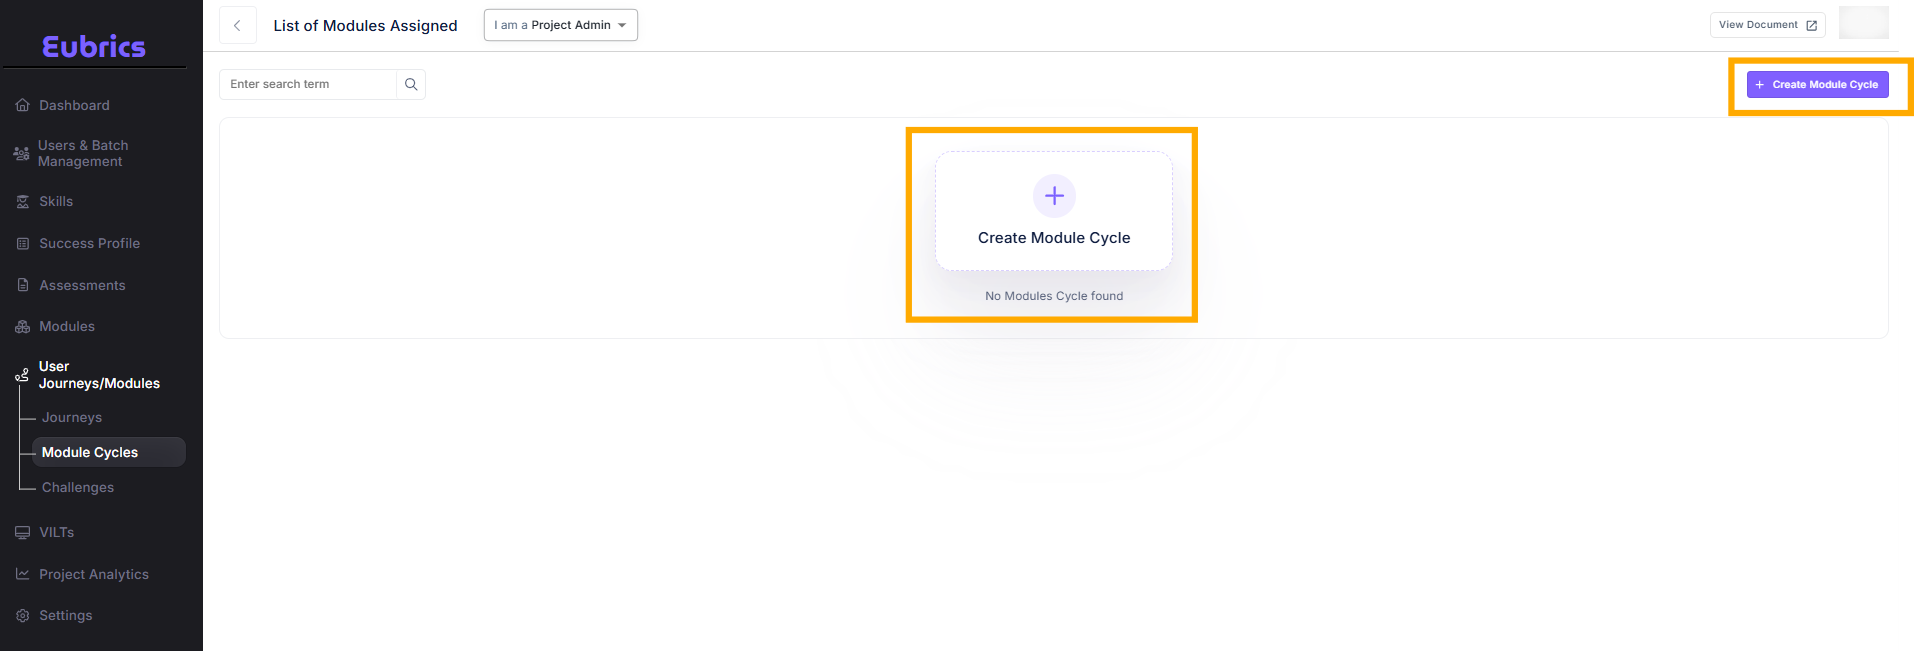Click the back chevron beside List of Modules Assigned
Viewport: 1915px width, 651px height.
click(x=237, y=25)
